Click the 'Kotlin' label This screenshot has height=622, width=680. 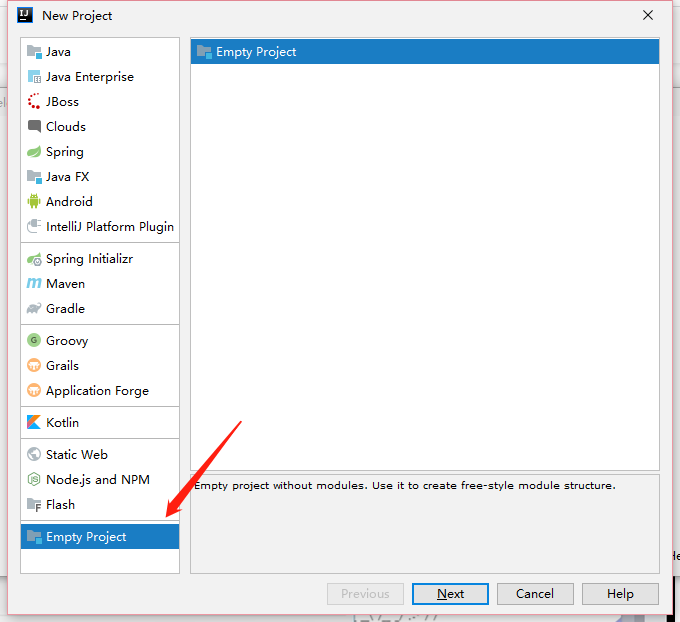pos(62,422)
